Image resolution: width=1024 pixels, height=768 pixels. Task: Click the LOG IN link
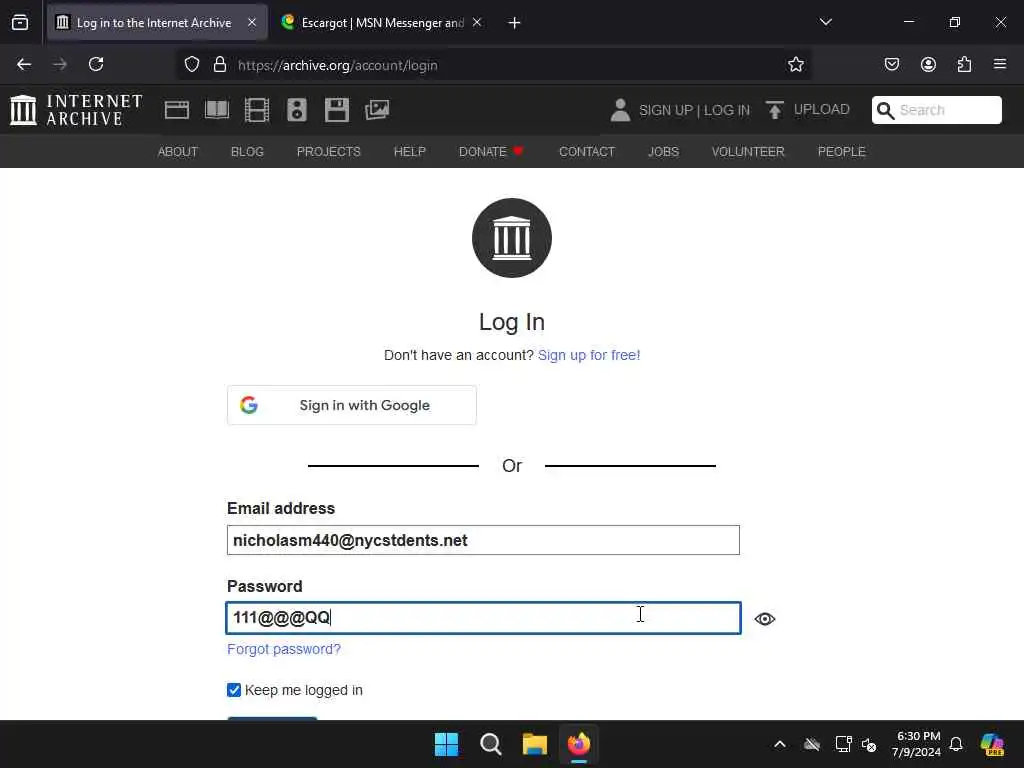click(x=727, y=110)
